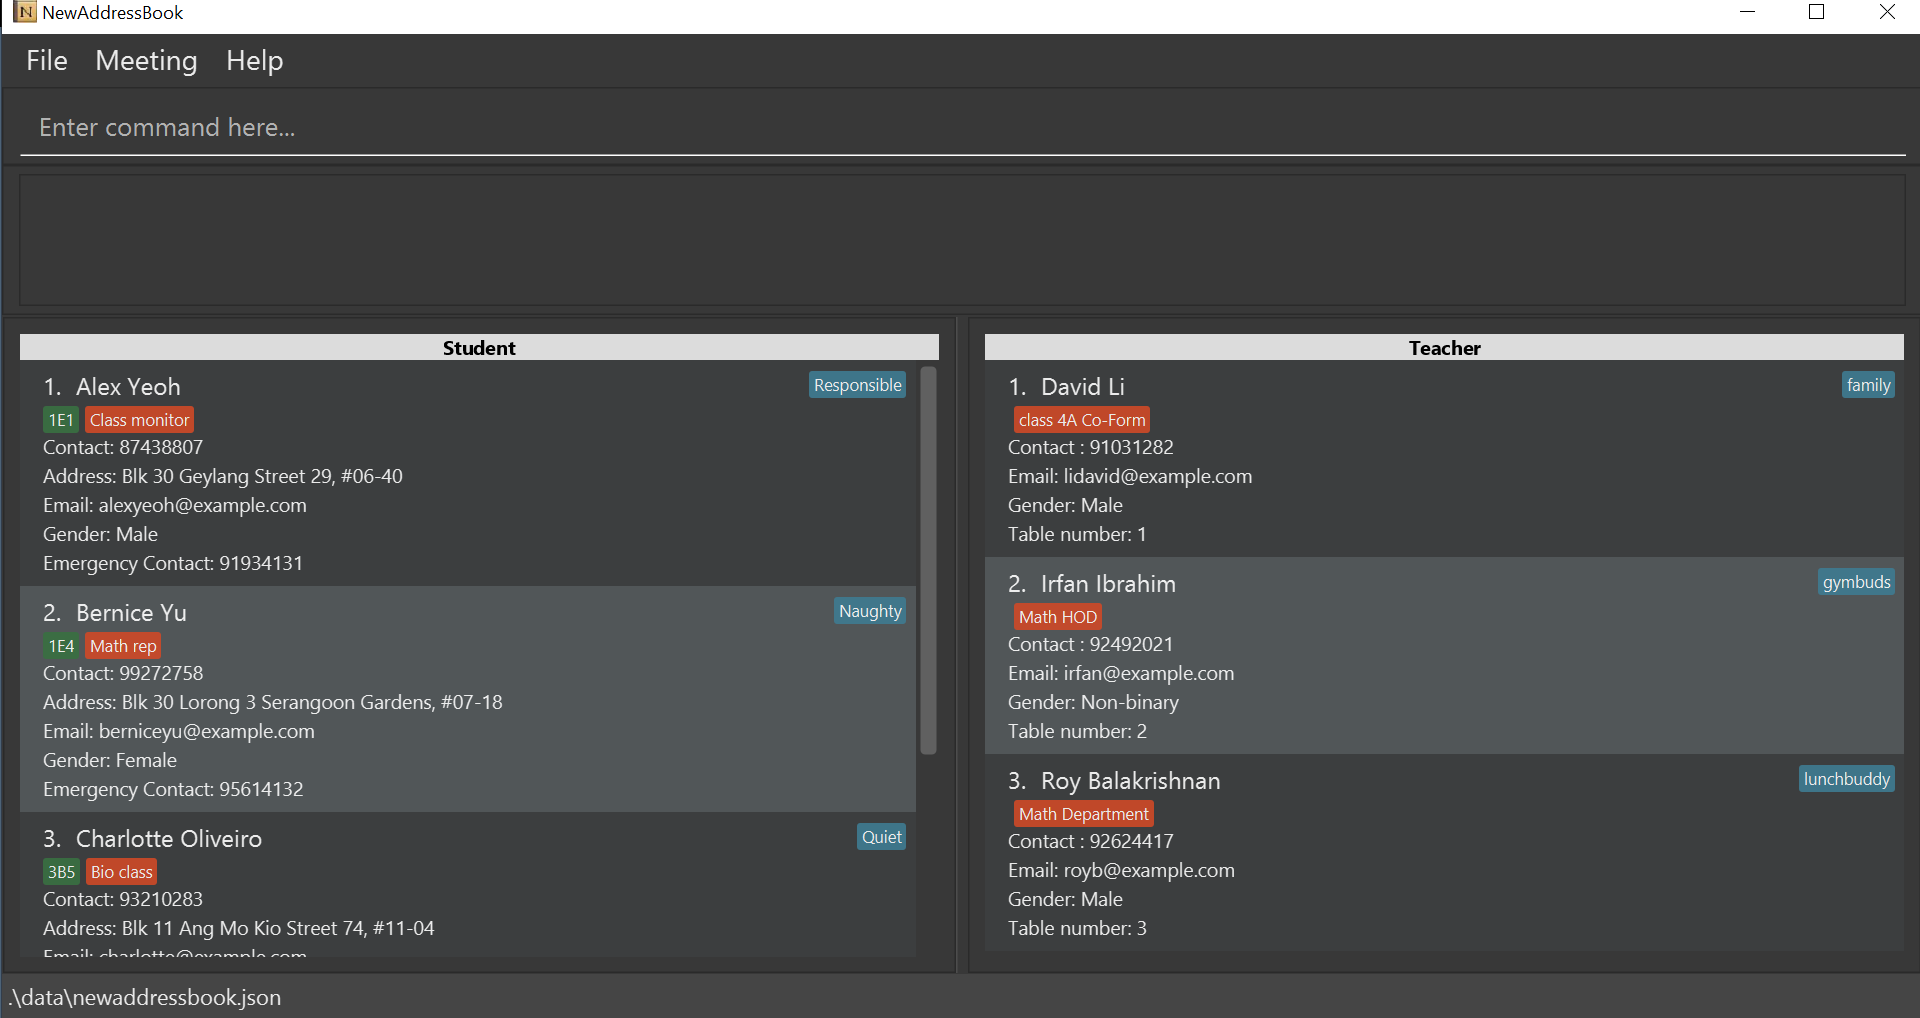
Task: Click the family tag
Action: tap(1868, 385)
